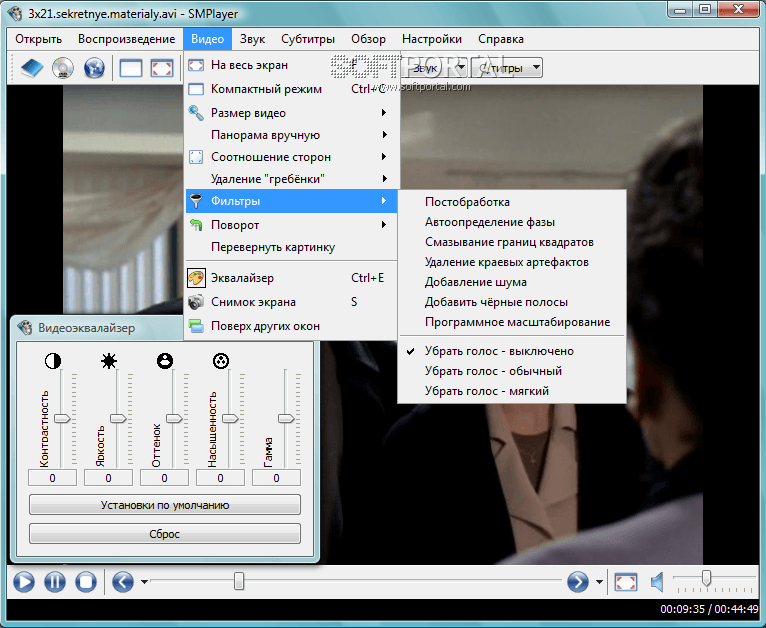
Task: Open the Субтитры menu
Action: [308, 39]
